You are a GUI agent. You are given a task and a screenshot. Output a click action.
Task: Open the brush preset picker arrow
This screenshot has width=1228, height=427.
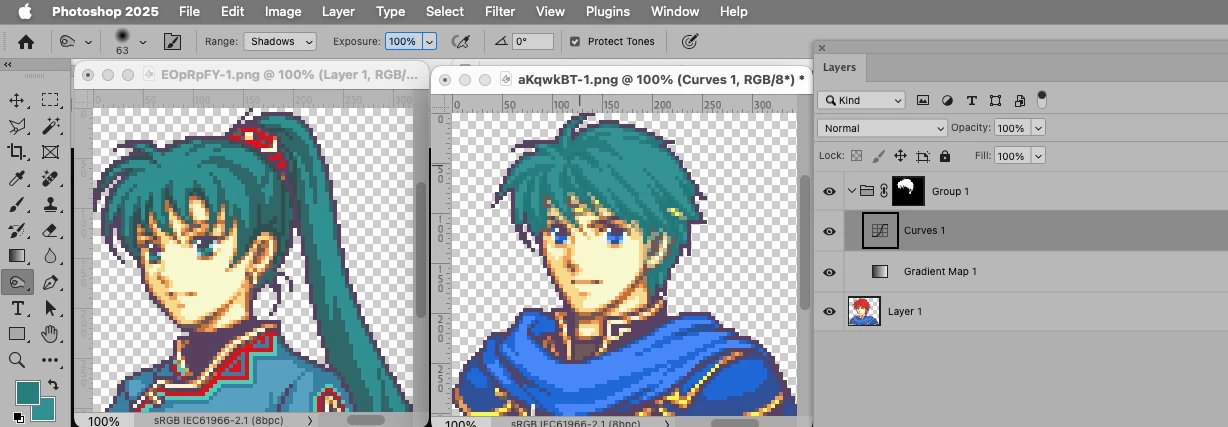coord(143,42)
